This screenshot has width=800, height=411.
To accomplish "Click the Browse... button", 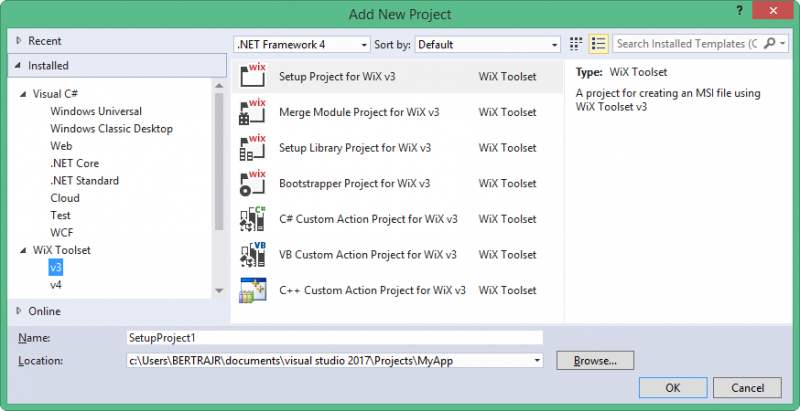I will point(595,360).
